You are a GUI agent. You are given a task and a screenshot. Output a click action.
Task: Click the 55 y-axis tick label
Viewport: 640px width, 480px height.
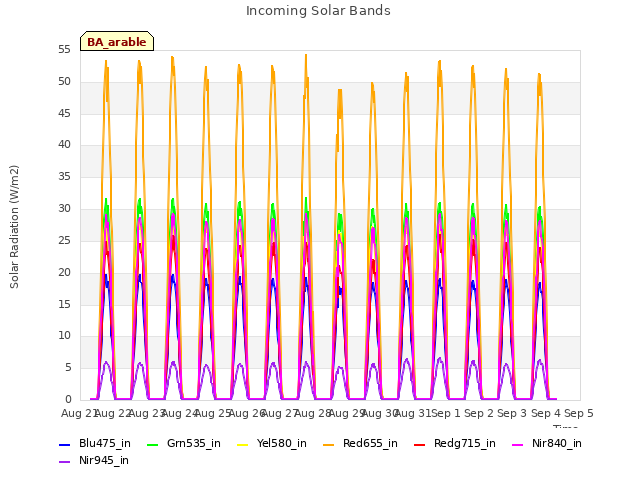(x=64, y=50)
